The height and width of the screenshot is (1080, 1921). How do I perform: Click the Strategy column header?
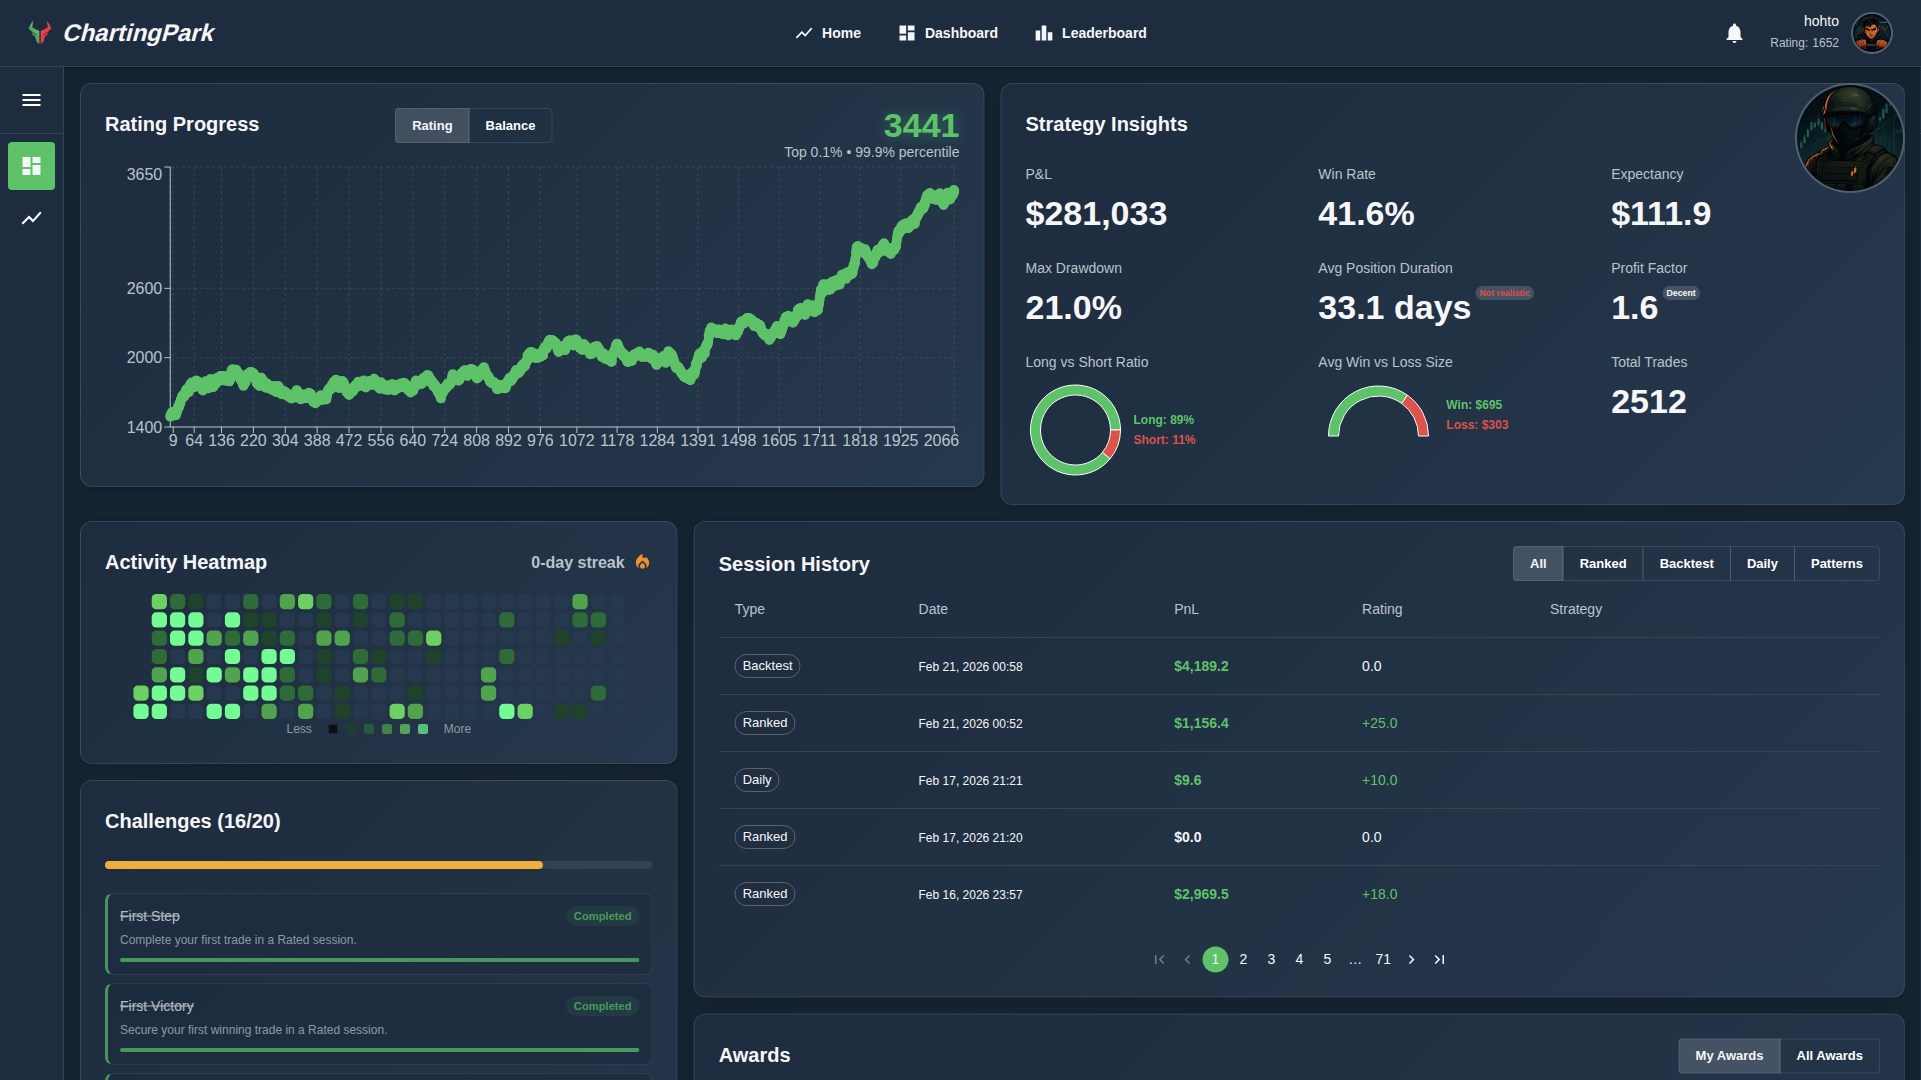click(1576, 609)
